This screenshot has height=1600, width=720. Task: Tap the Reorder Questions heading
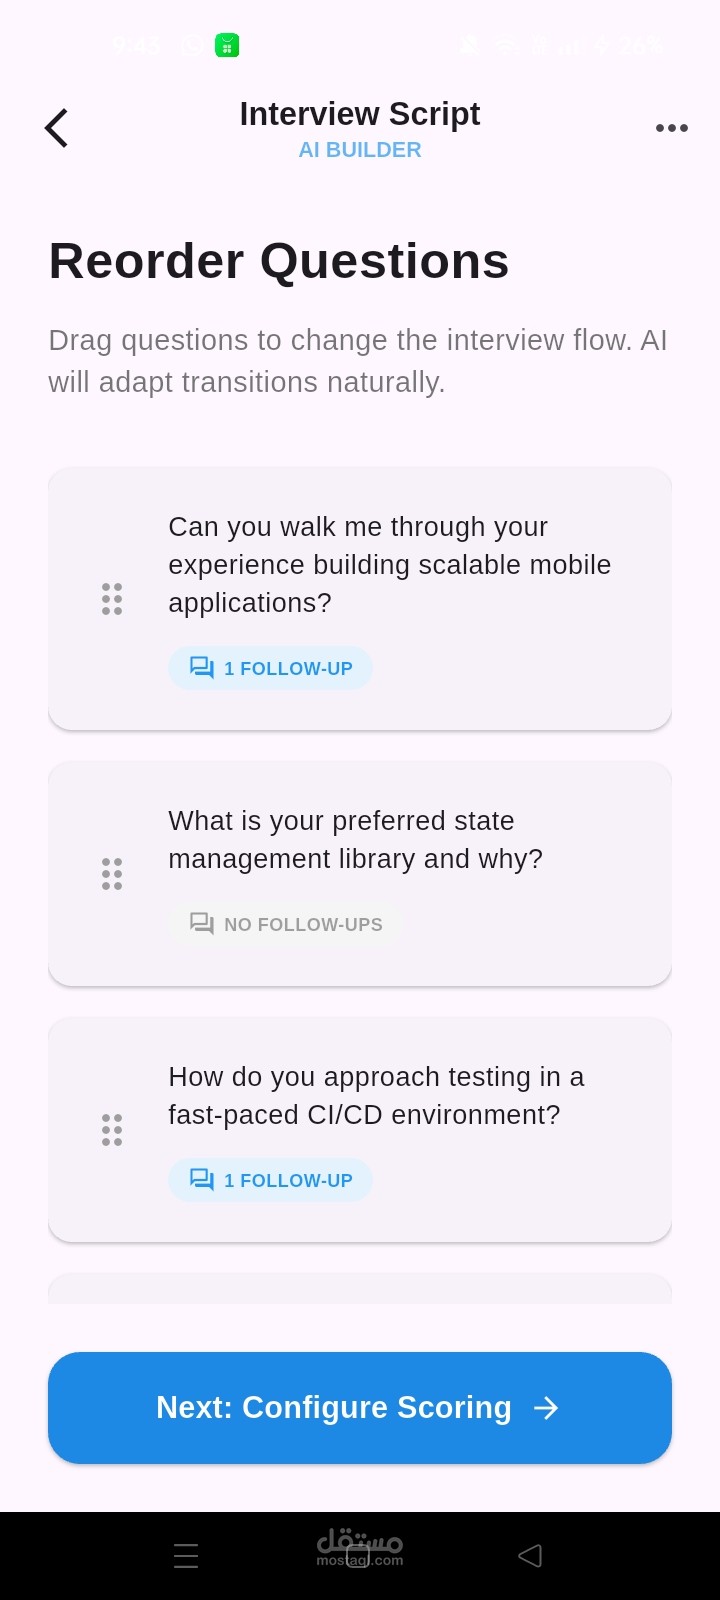(x=279, y=261)
